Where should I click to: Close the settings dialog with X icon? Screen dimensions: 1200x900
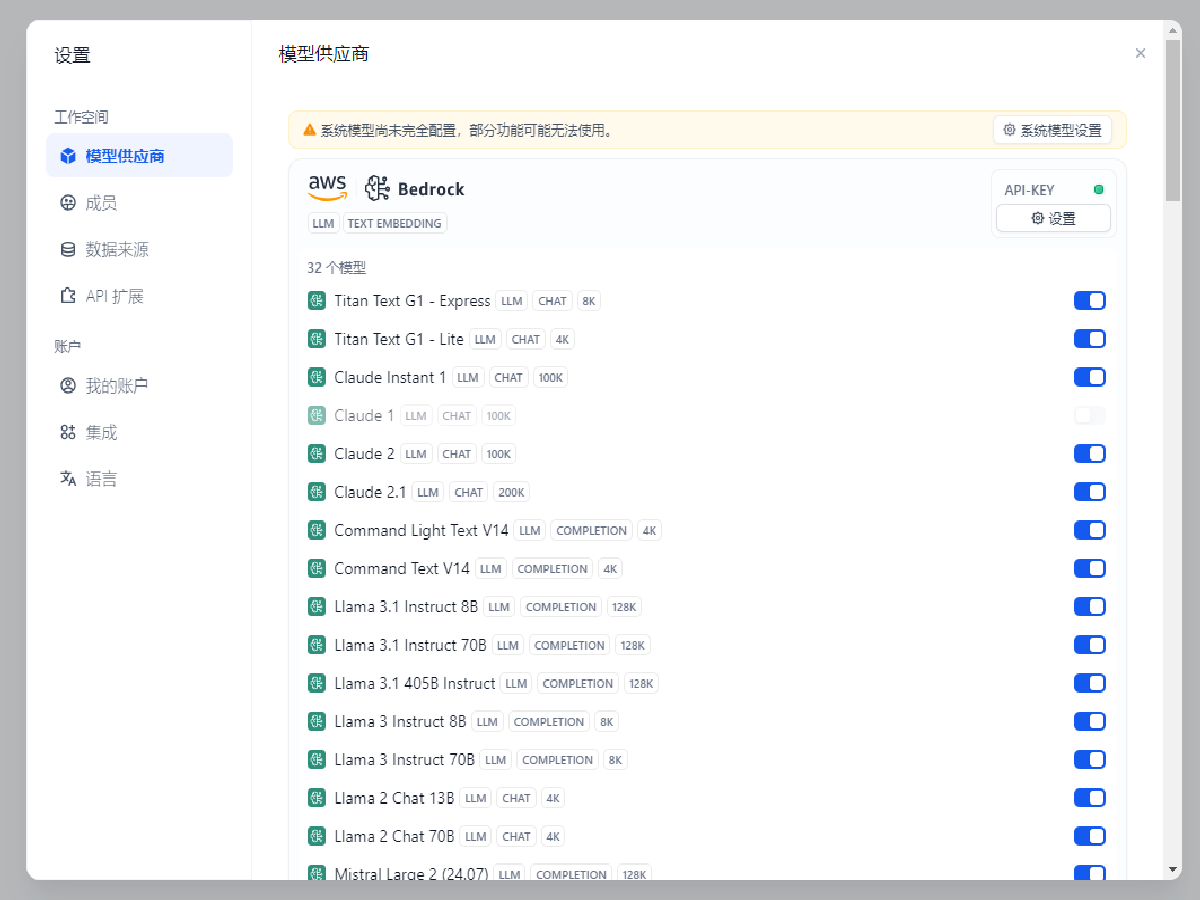1140,54
